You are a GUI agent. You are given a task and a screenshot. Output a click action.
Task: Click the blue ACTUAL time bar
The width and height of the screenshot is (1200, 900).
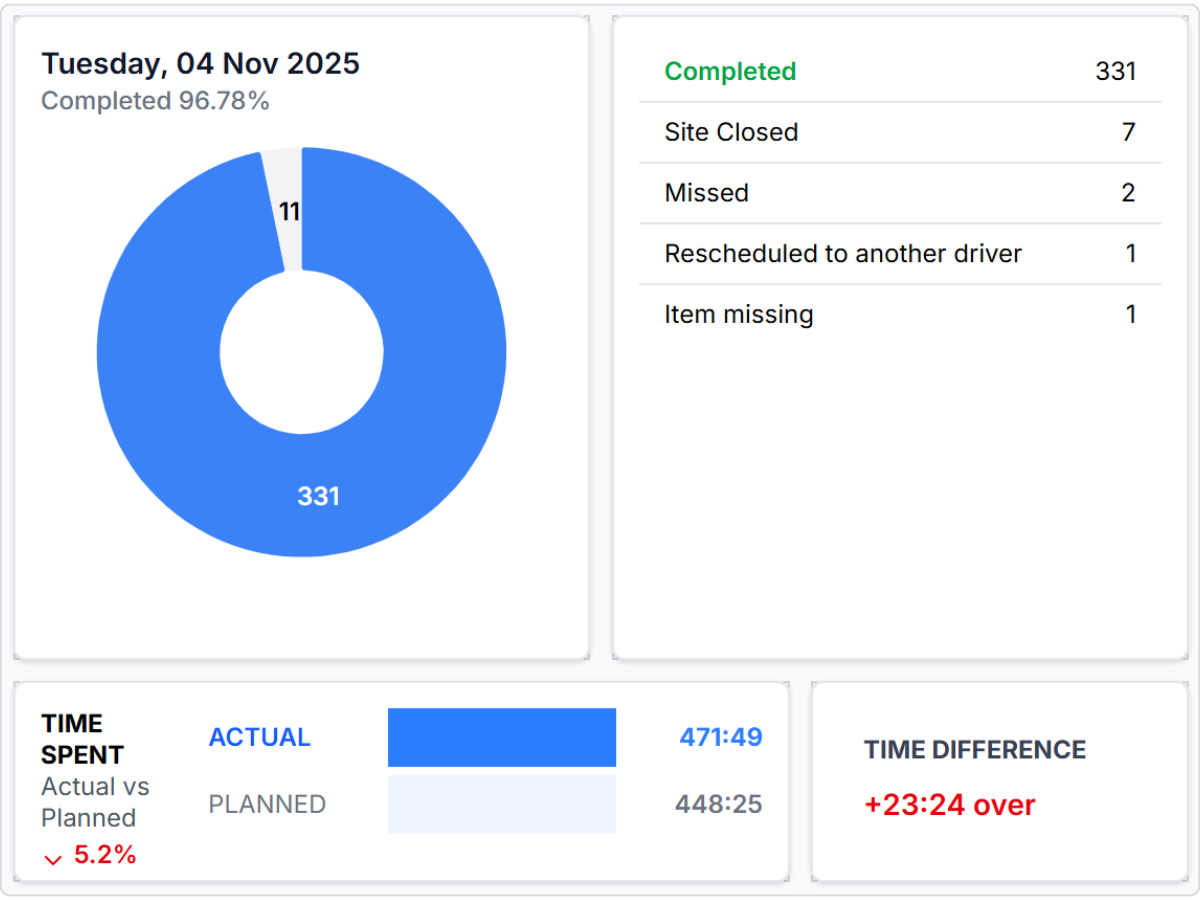coord(501,738)
